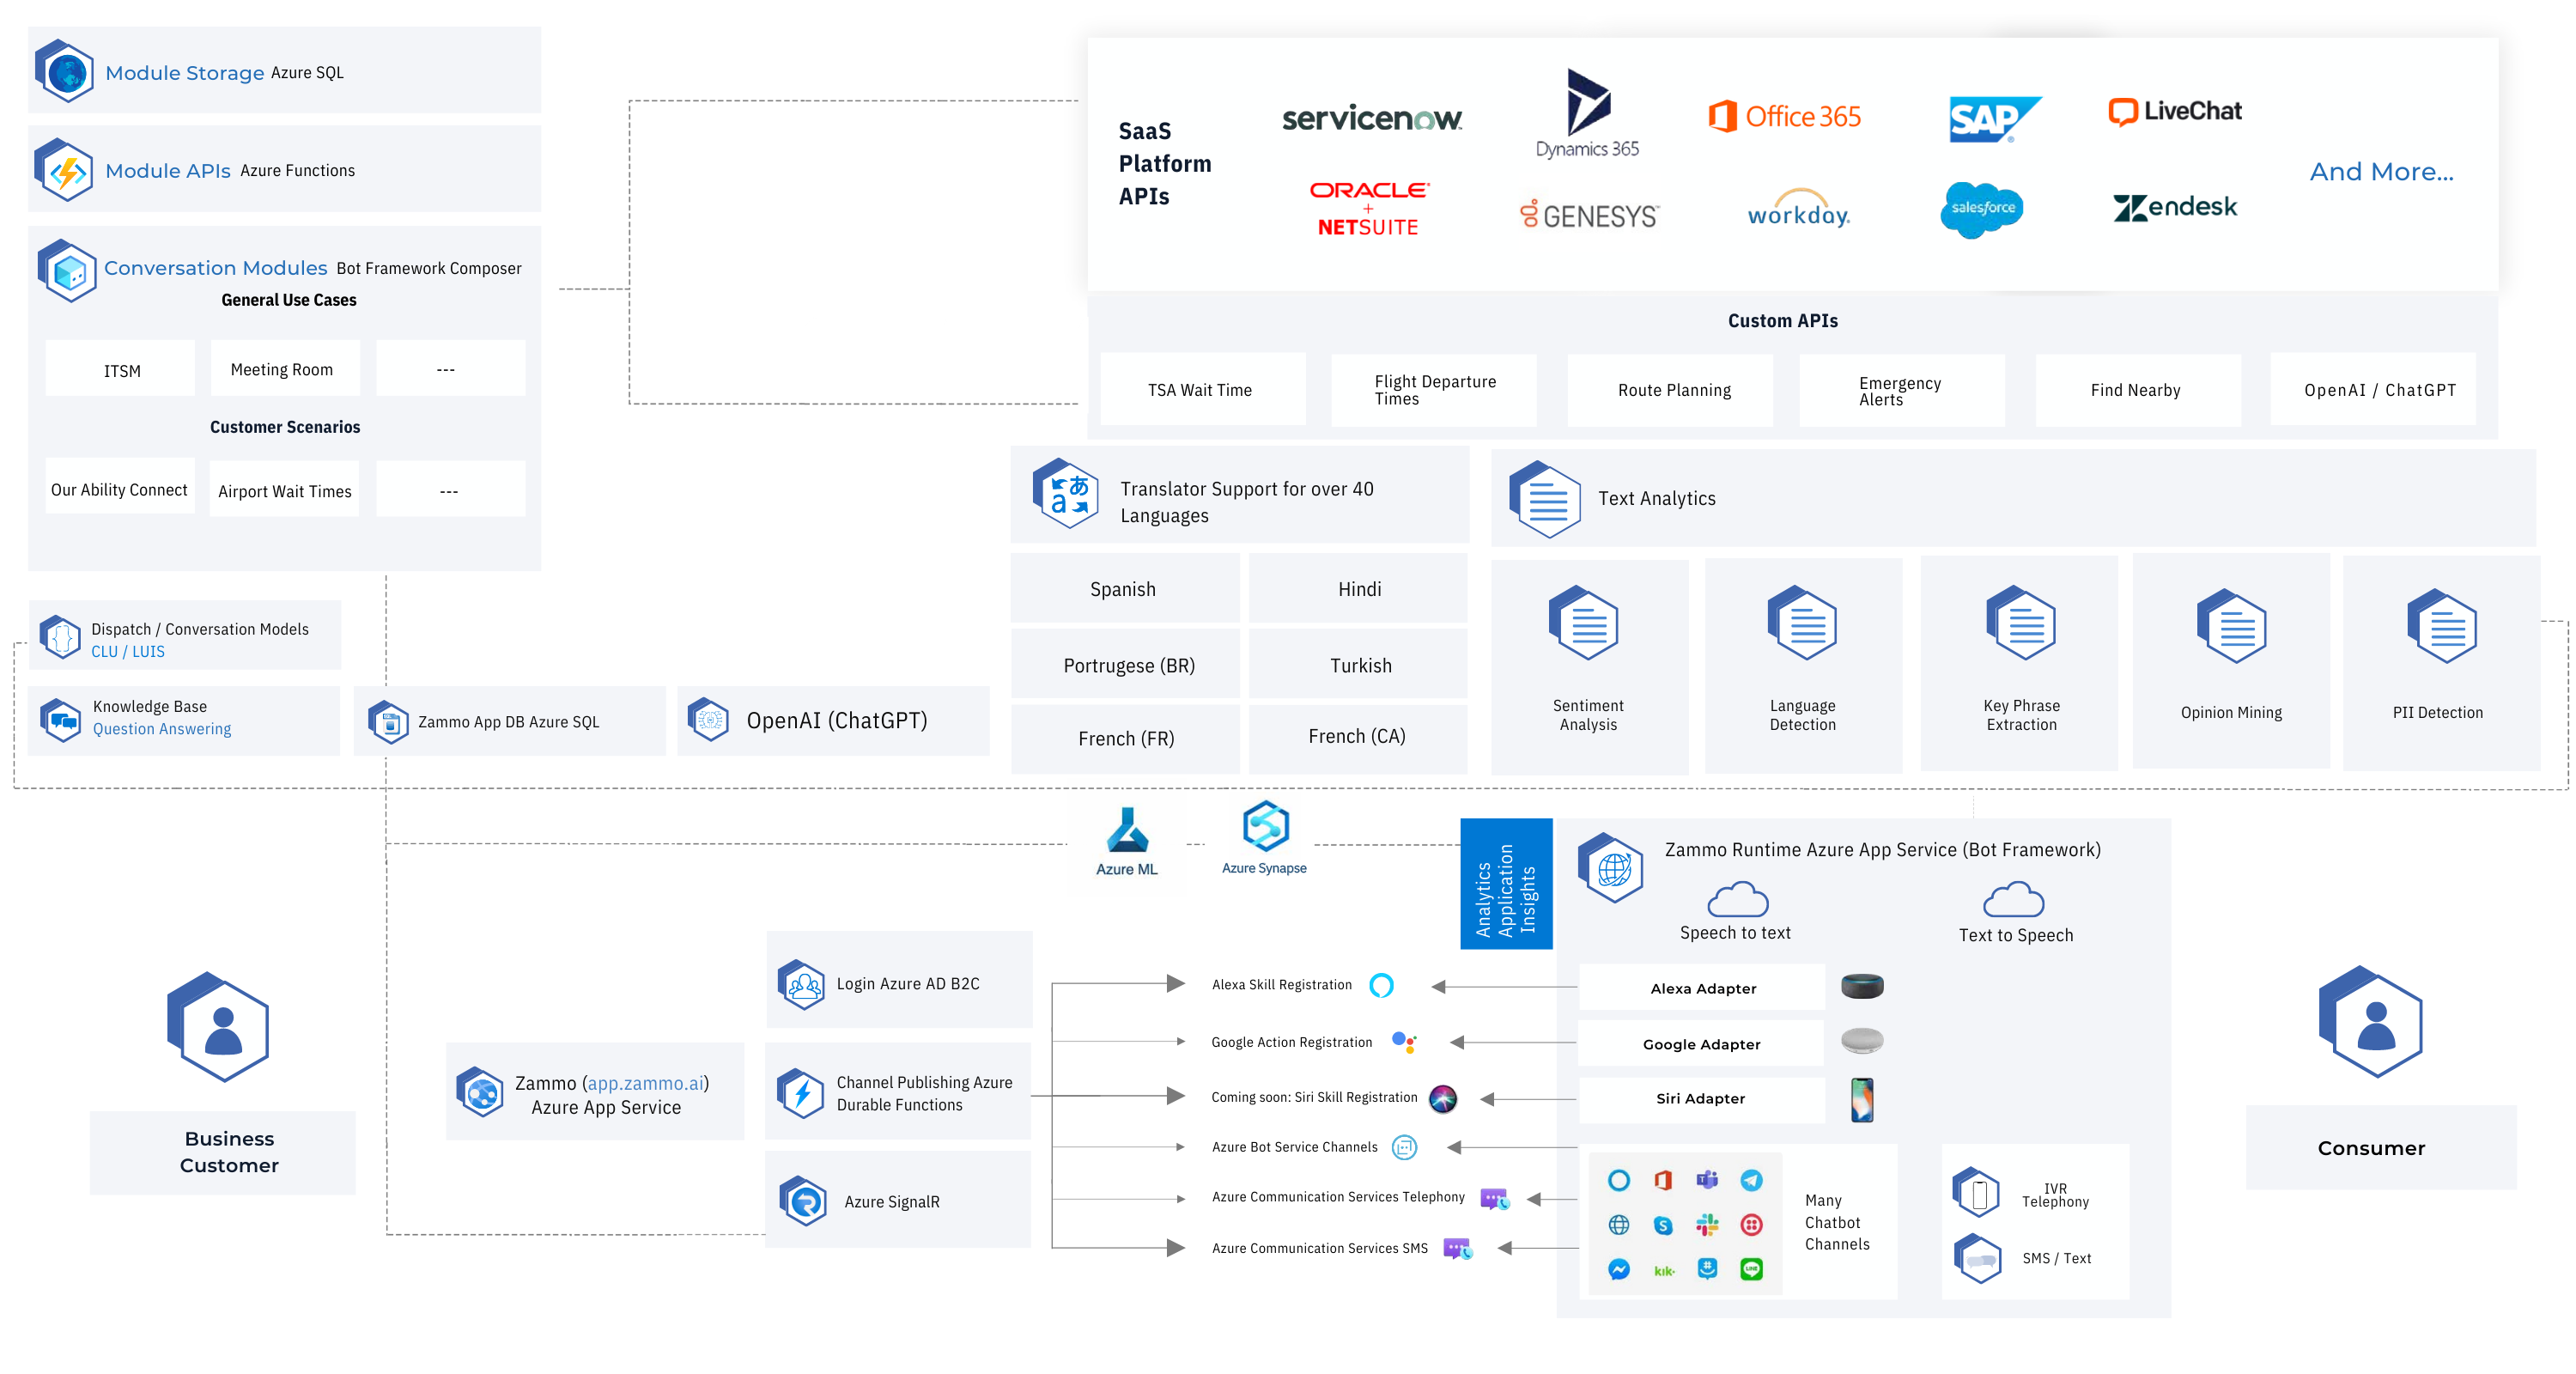Image resolution: width=2576 pixels, height=1374 pixels.
Task: Select the Module Storage Azure SQL icon
Action: [x=65, y=71]
